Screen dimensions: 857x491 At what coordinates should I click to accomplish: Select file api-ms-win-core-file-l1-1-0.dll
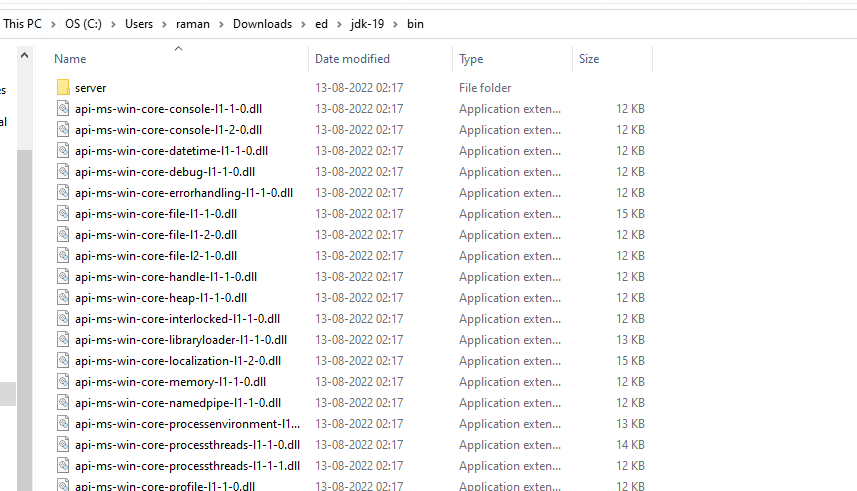[156, 213]
